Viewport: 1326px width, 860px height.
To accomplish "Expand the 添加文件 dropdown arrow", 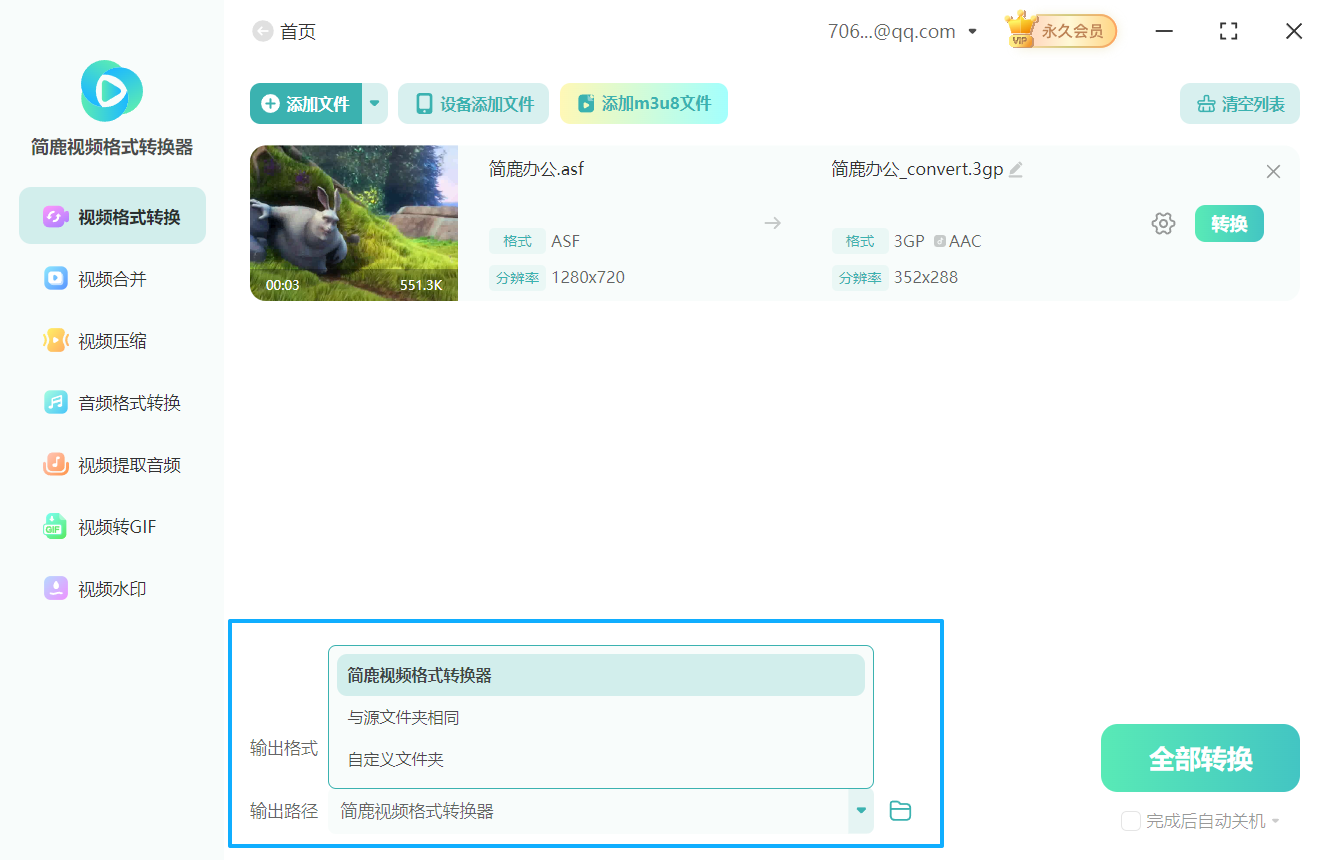I will click(x=374, y=103).
